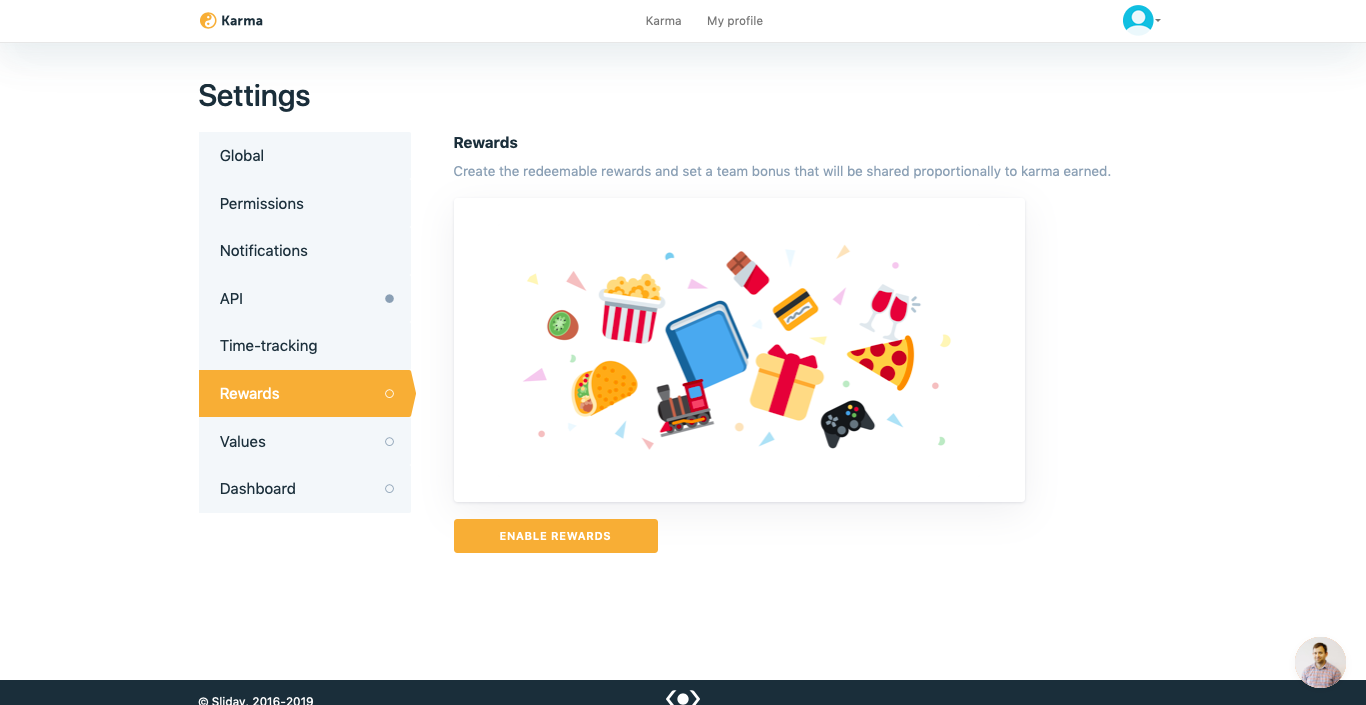Open the Notifications settings tab
Viewport: 1366px width, 705px height.
(305, 251)
